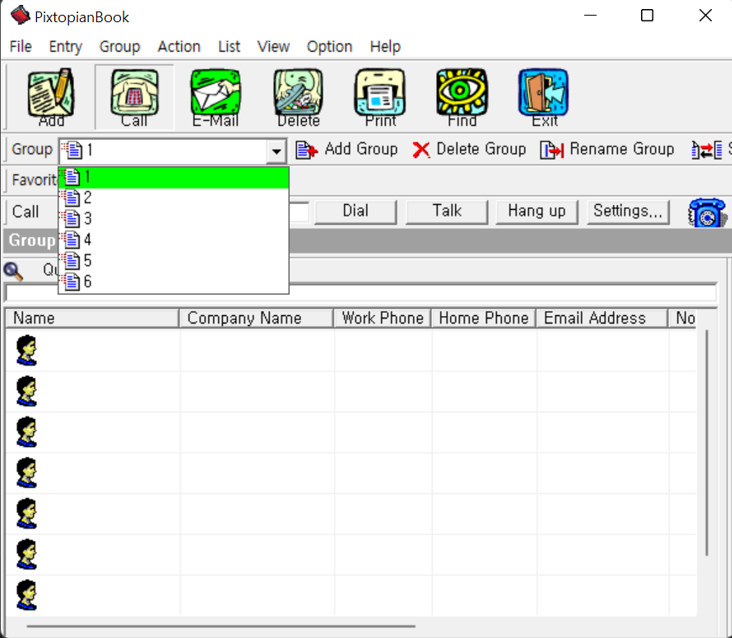Click the sort group icon after Rename Group
Image resolution: width=732 pixels, height=638 pixels.
pos(706,150)
